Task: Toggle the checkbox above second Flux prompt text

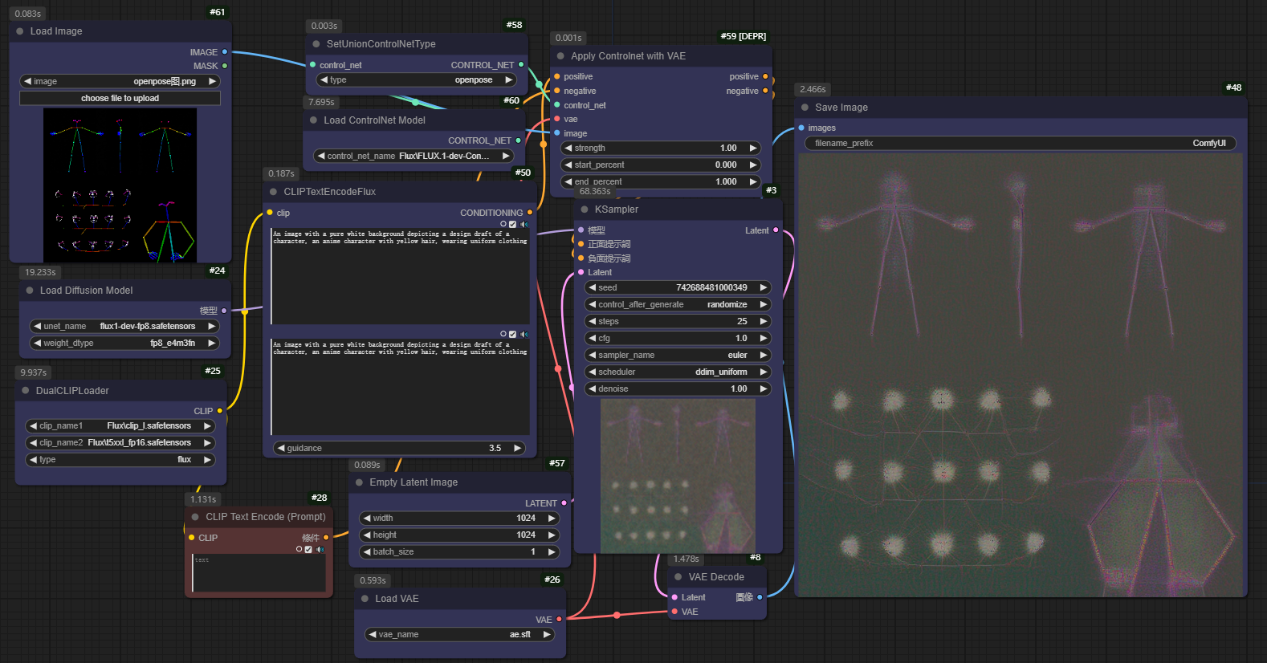Action: (513, 334)
